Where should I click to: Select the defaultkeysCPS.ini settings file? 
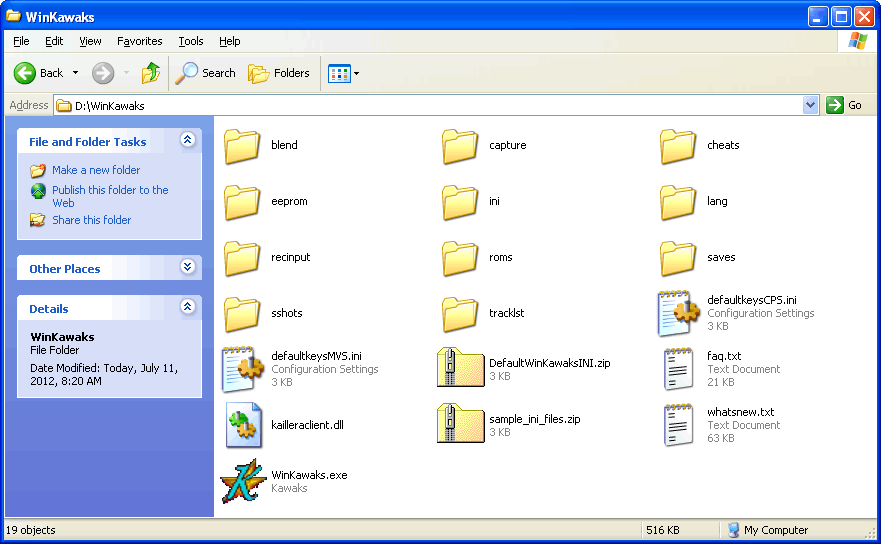tap(678, 313)
